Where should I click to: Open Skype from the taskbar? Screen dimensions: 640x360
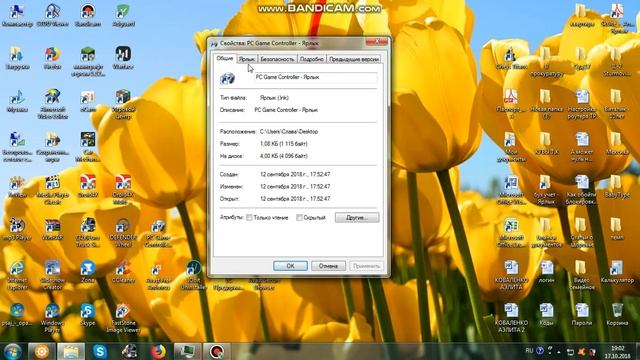(100, 351)
